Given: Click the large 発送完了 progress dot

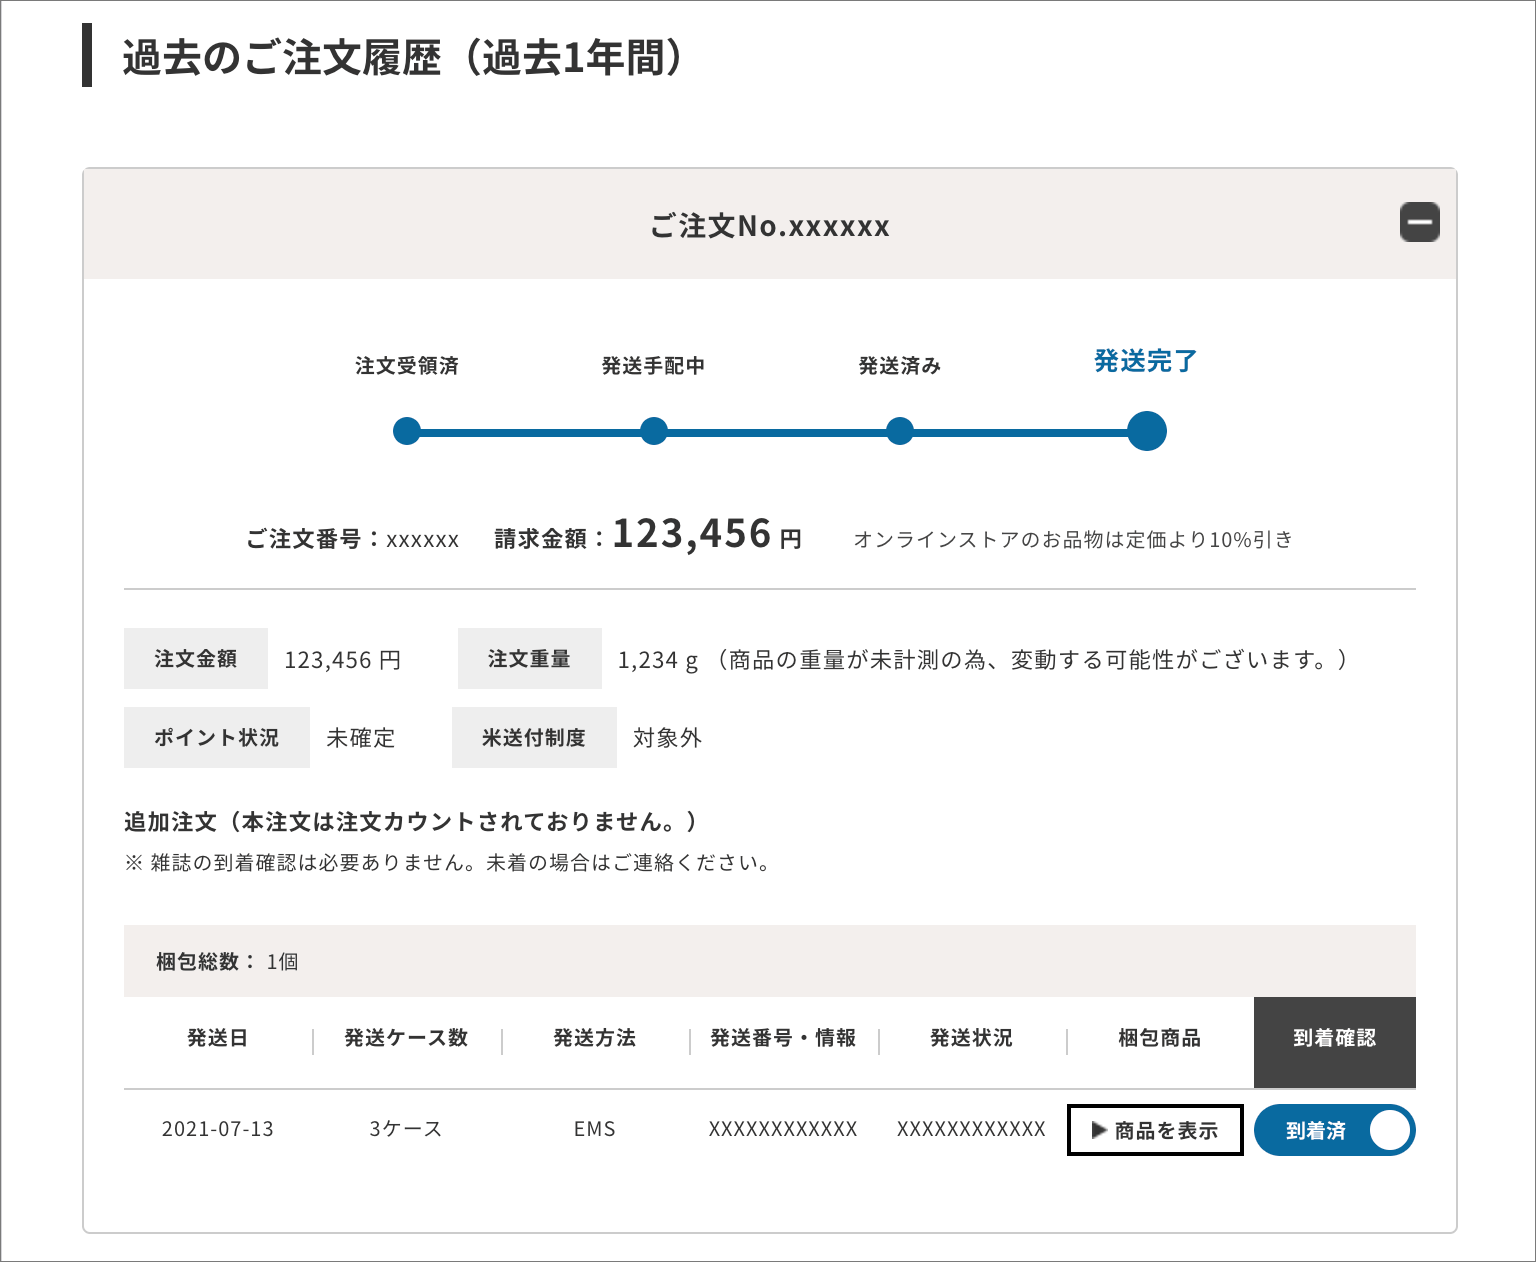Looking at the screenshot, I should (x=1146, y=431).
